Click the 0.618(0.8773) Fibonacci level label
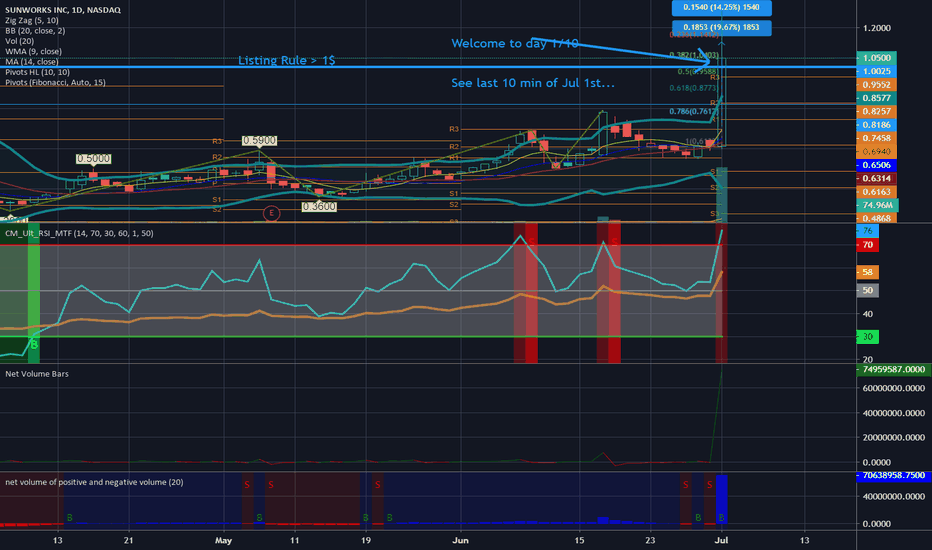The image size is (932, 550). (693, 88)
